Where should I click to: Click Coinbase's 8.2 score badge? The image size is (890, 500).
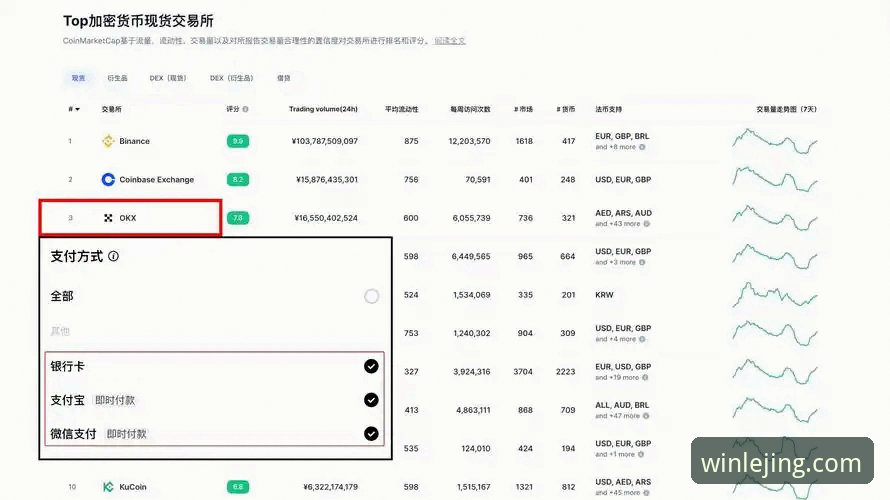[238, 179]
